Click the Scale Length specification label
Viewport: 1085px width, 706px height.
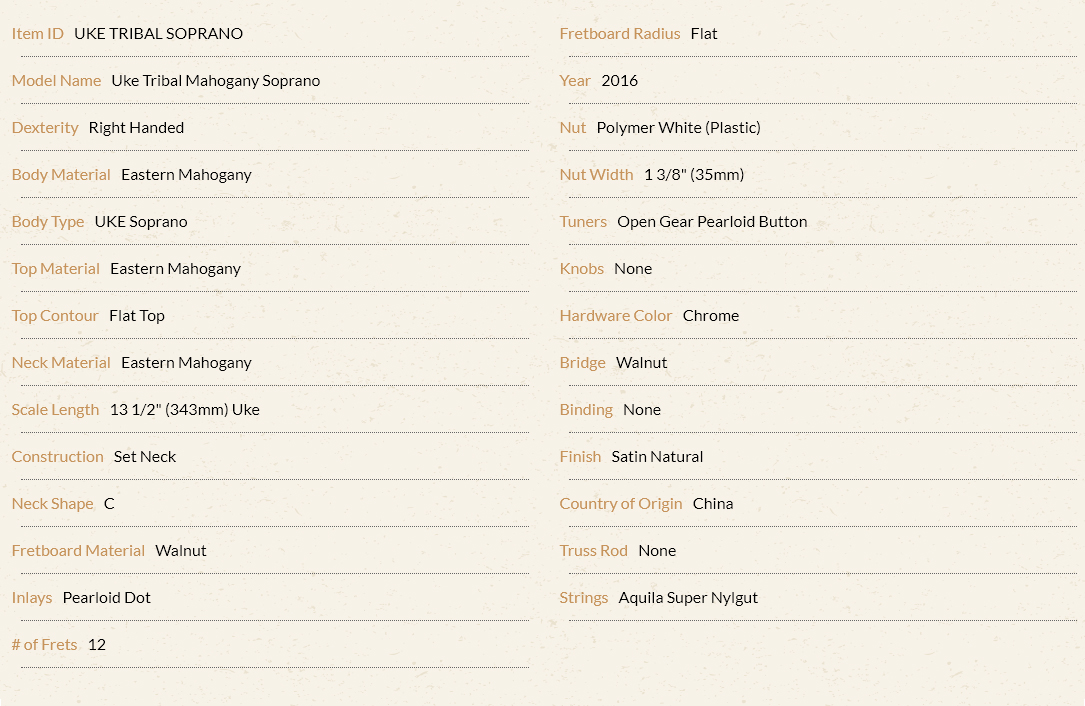[55, 410]
